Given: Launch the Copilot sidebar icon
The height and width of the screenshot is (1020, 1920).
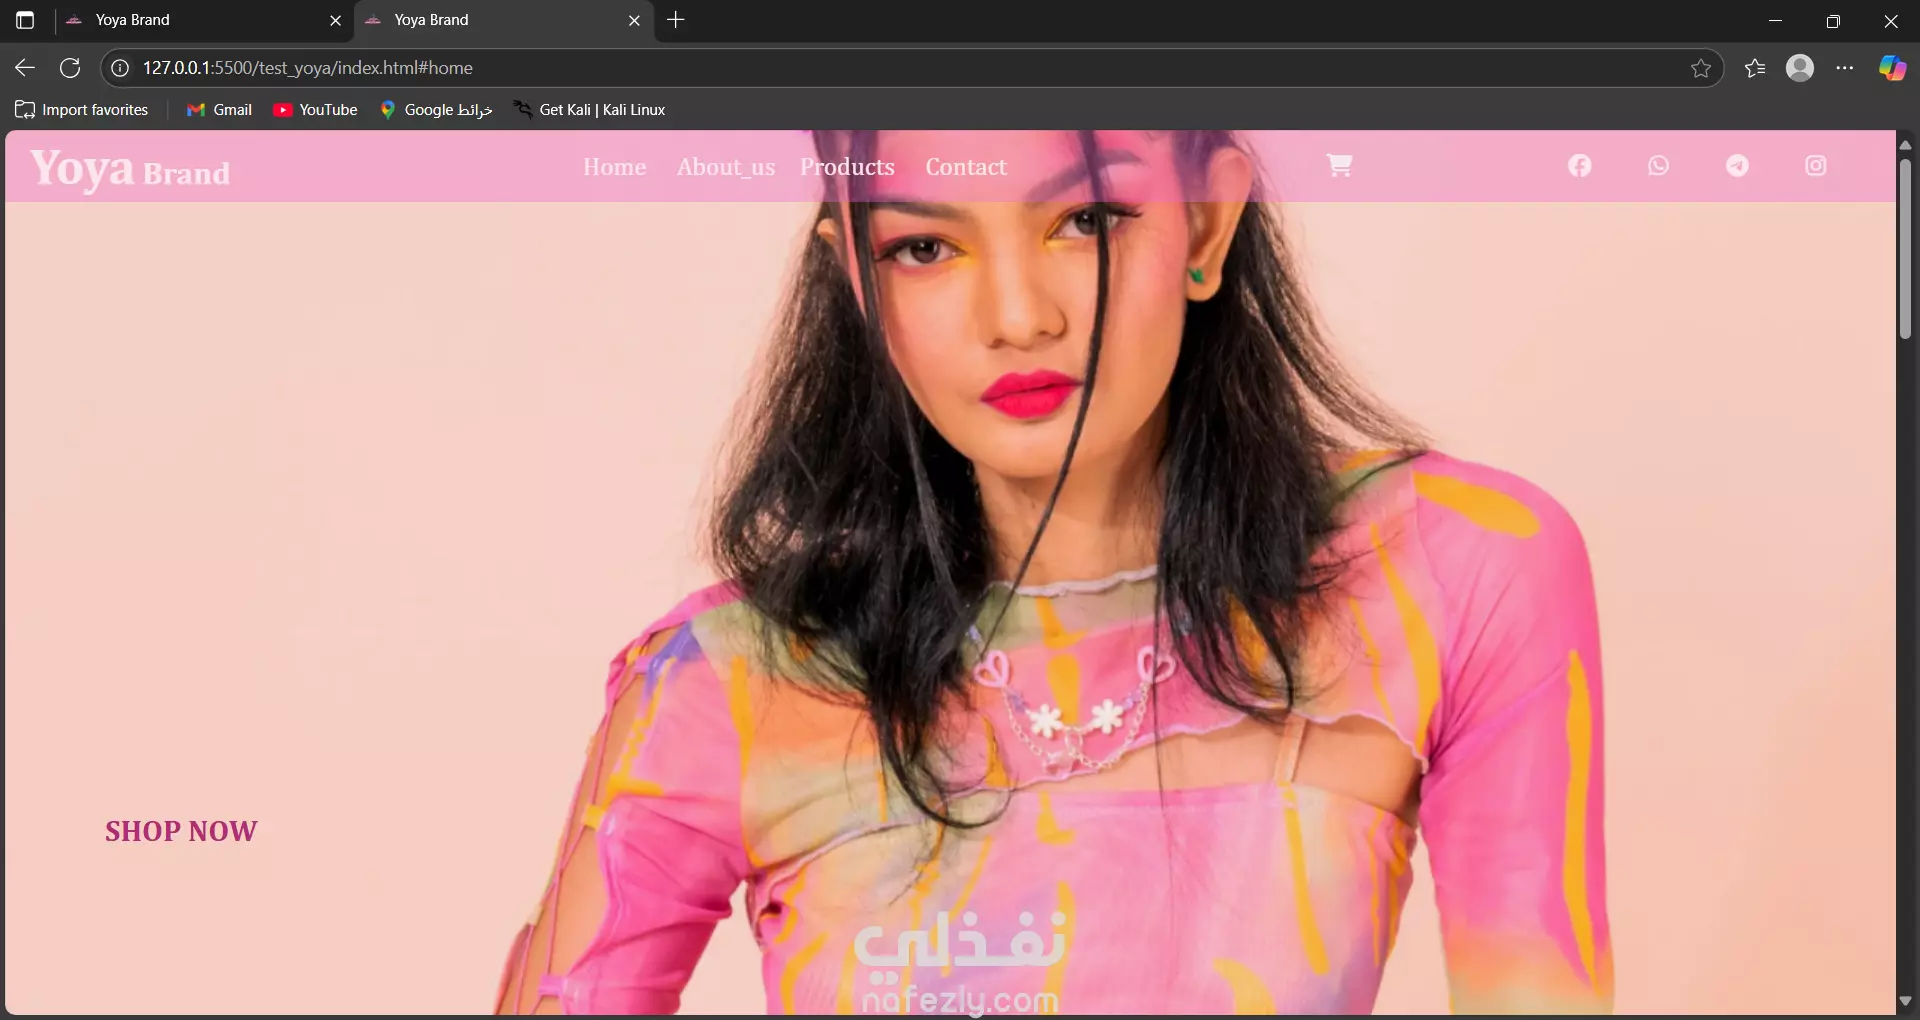Looking at the screenshot, I should tap(1892, 68).
